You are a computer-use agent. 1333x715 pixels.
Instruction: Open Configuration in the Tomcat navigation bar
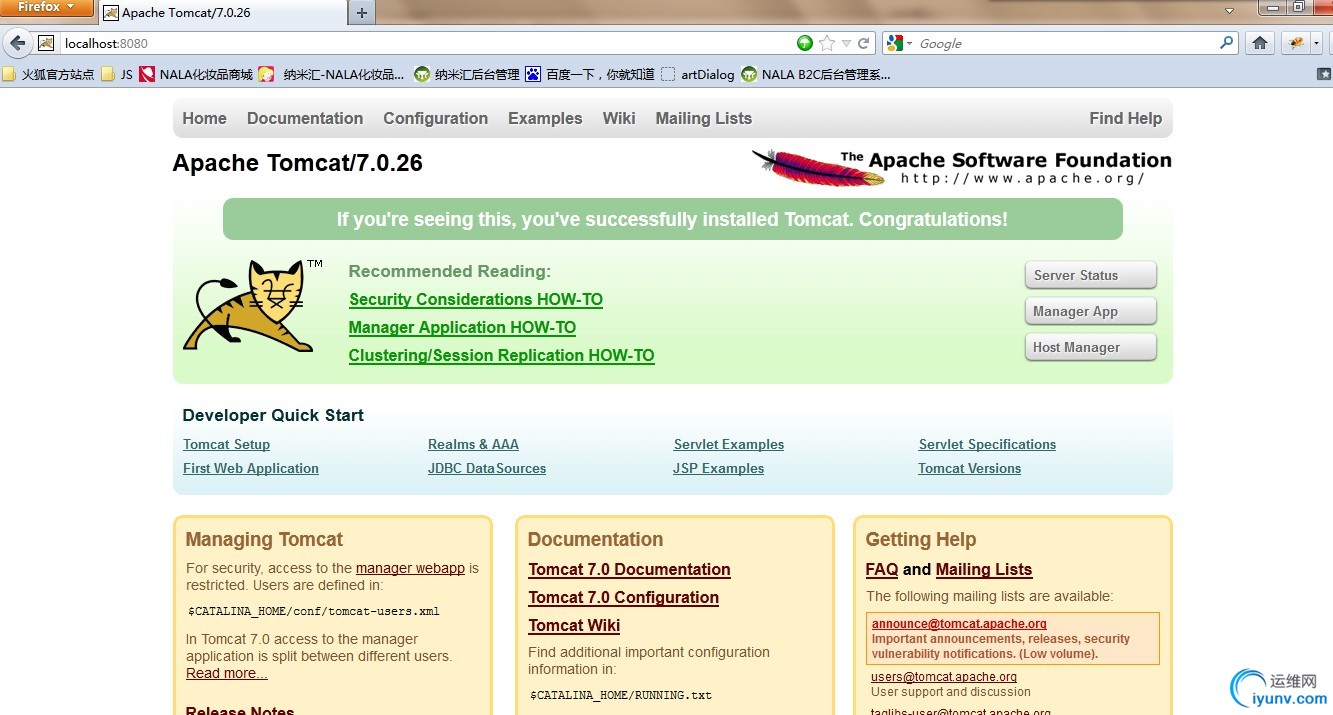(436, 118)
